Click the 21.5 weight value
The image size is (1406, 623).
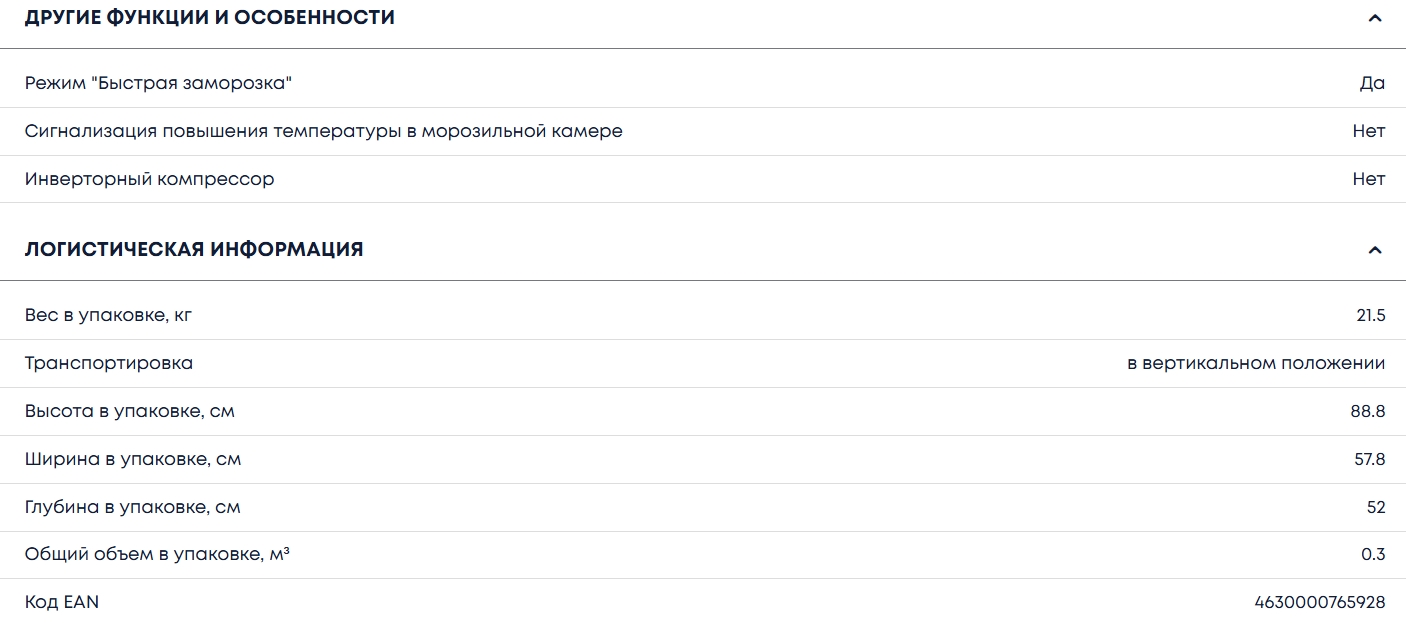(x=1370, y=315)
